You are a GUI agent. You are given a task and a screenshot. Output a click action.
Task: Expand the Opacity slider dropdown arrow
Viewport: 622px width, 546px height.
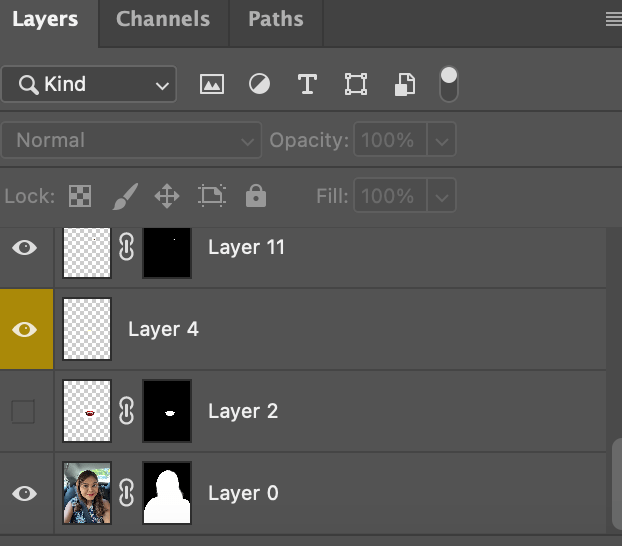pyautogui.click(x=443, y=141)
